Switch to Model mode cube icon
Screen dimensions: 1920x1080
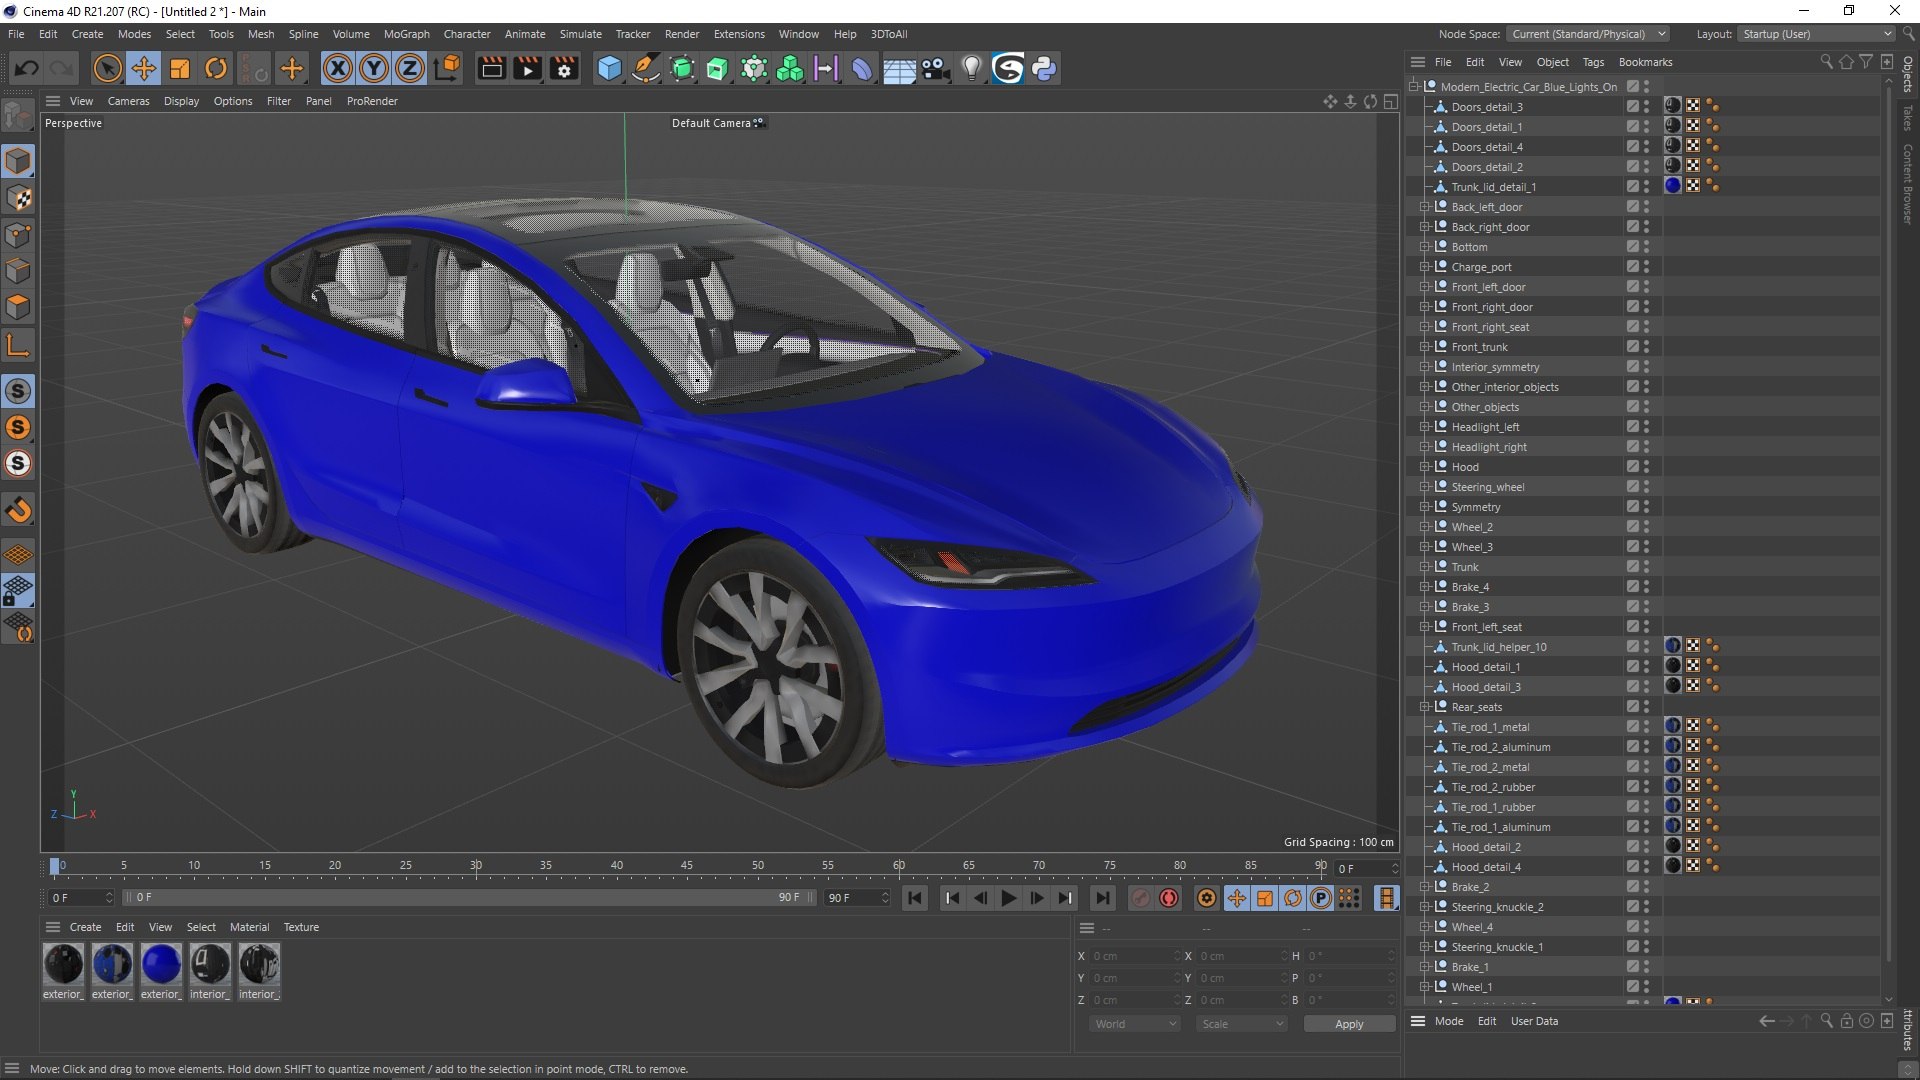point(18,161)
